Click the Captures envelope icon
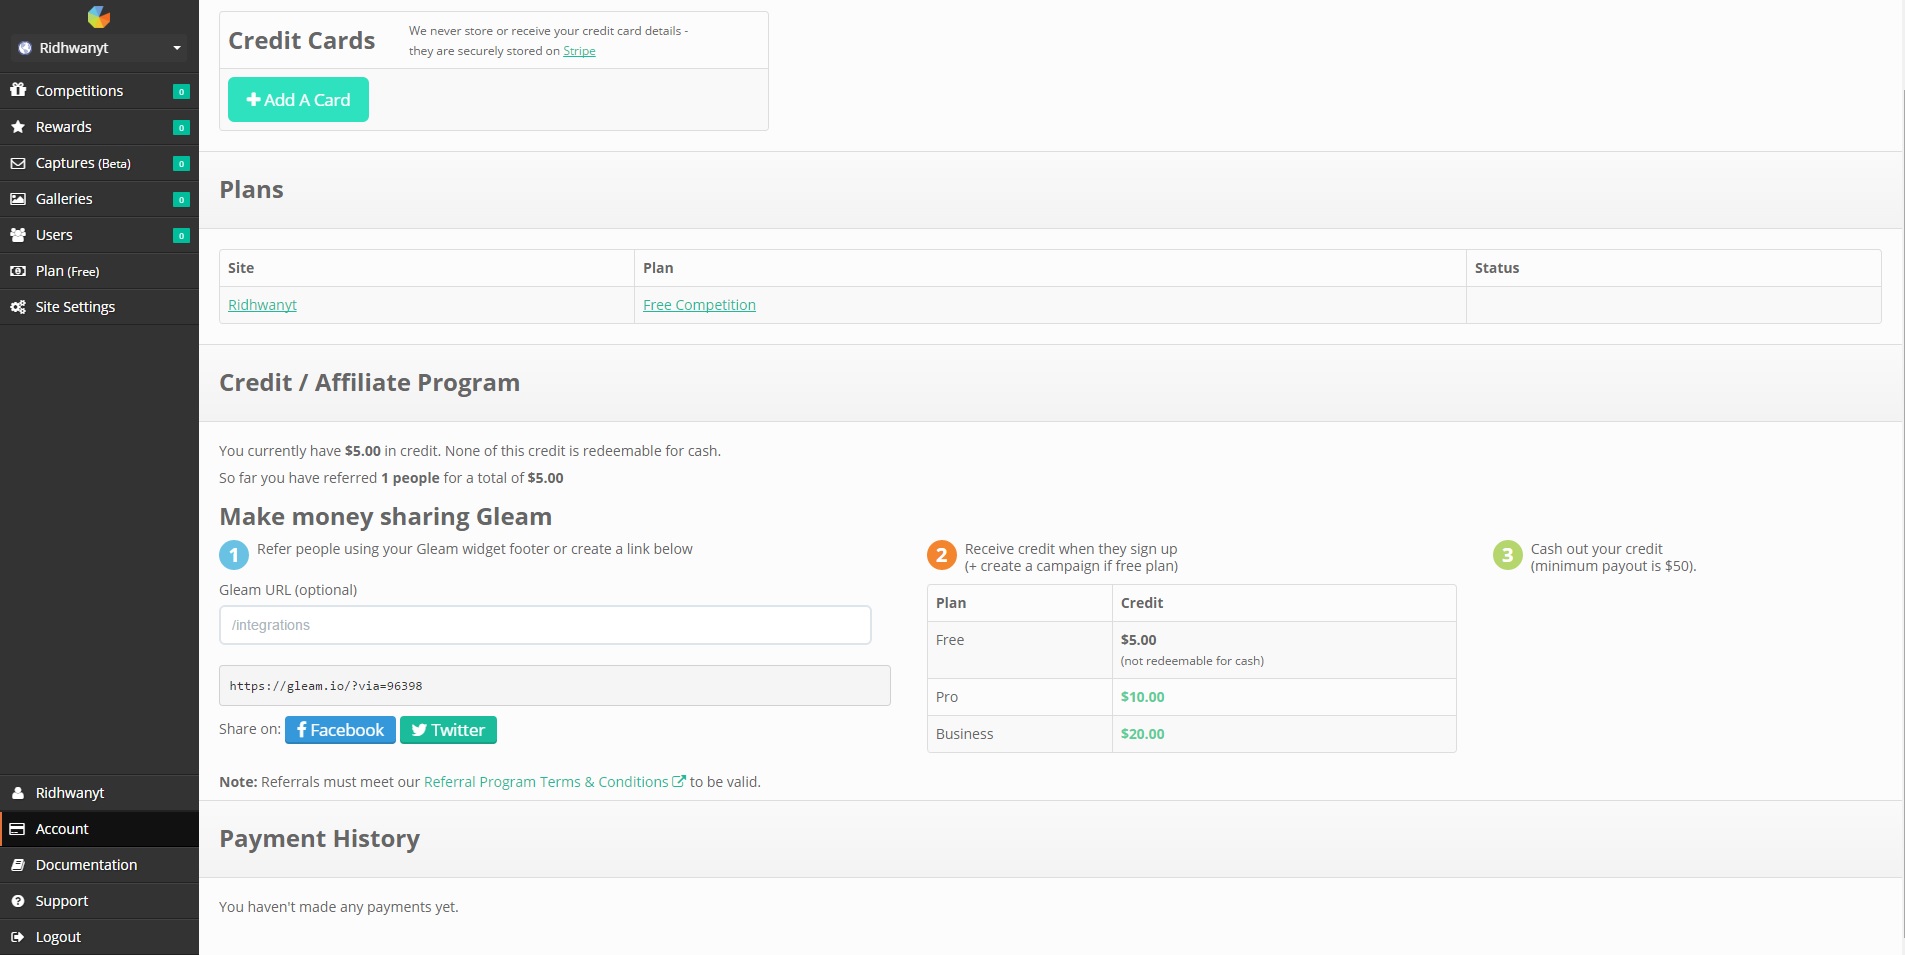The width and height of the screenshot is (1905, 955). 18,163
